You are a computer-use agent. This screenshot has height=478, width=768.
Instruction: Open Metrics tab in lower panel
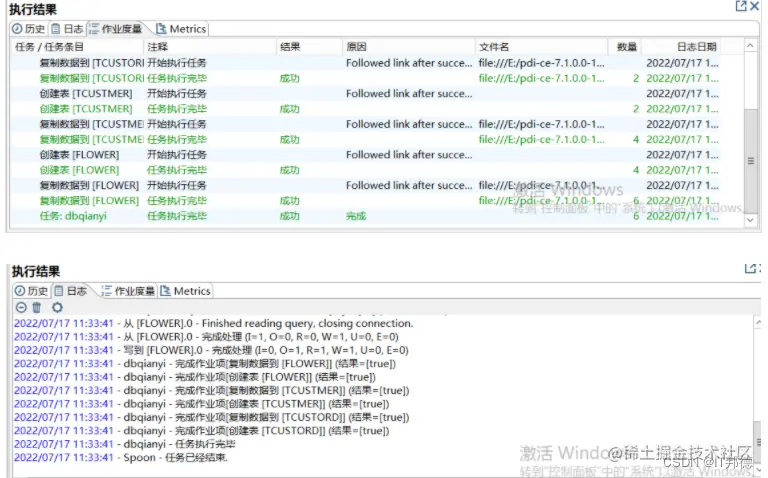[185, 291]
